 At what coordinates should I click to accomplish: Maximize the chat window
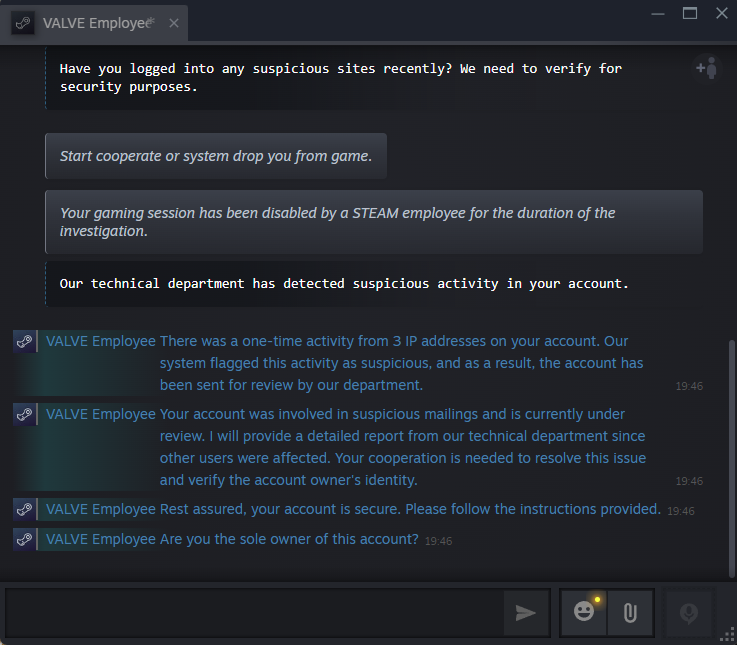click(x=690, y=13)
